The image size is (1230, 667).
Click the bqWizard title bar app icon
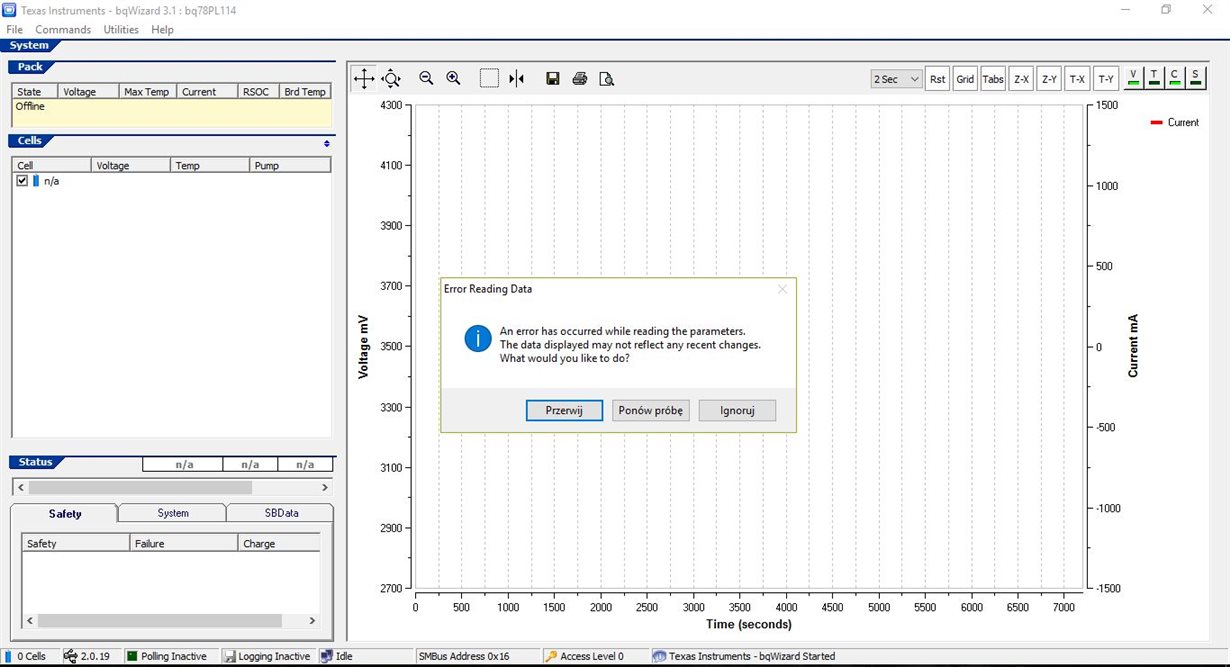click(10, 9)
